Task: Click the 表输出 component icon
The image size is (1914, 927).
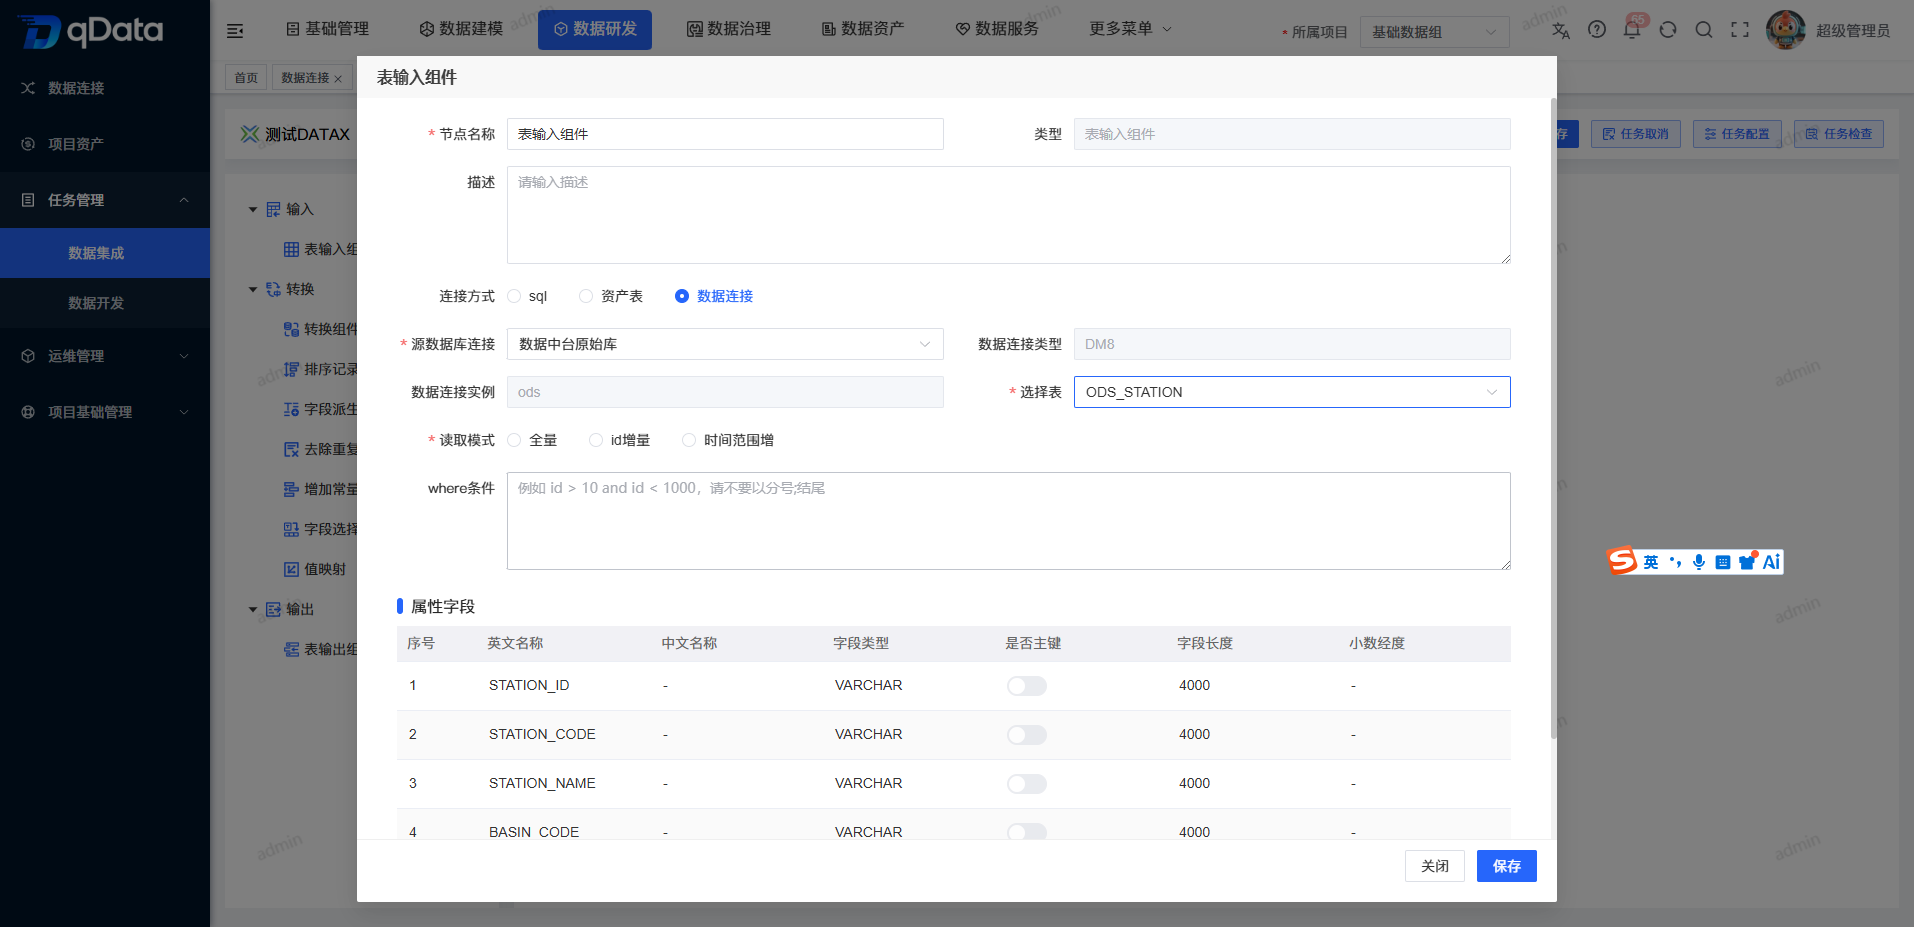Action: [291, 649]
